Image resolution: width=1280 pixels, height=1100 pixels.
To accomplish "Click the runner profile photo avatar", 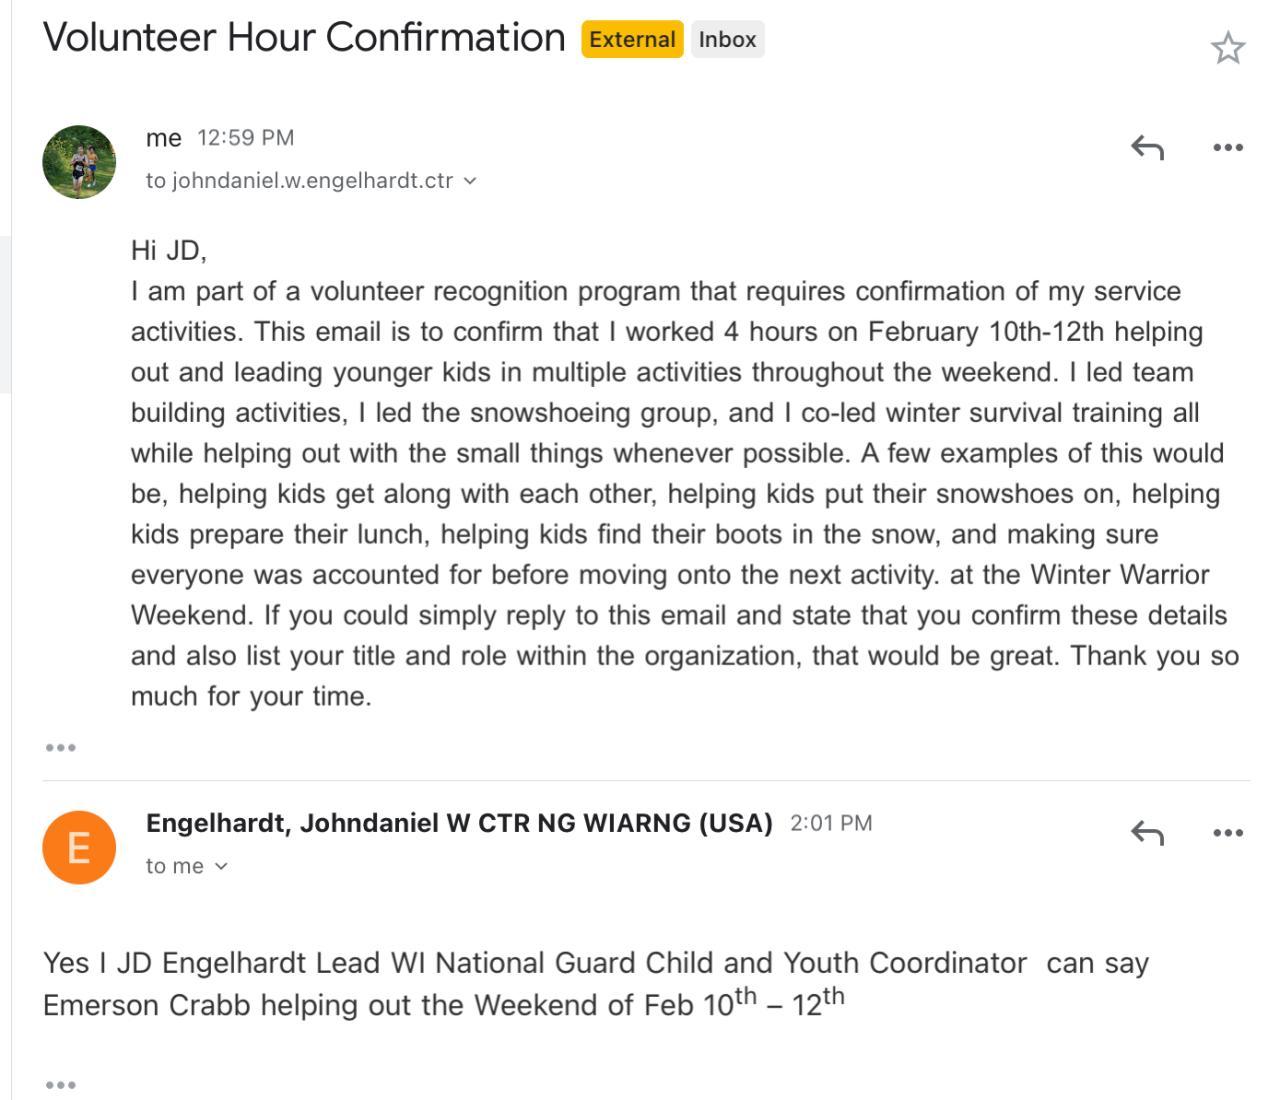I will click(x=79, y=162).
